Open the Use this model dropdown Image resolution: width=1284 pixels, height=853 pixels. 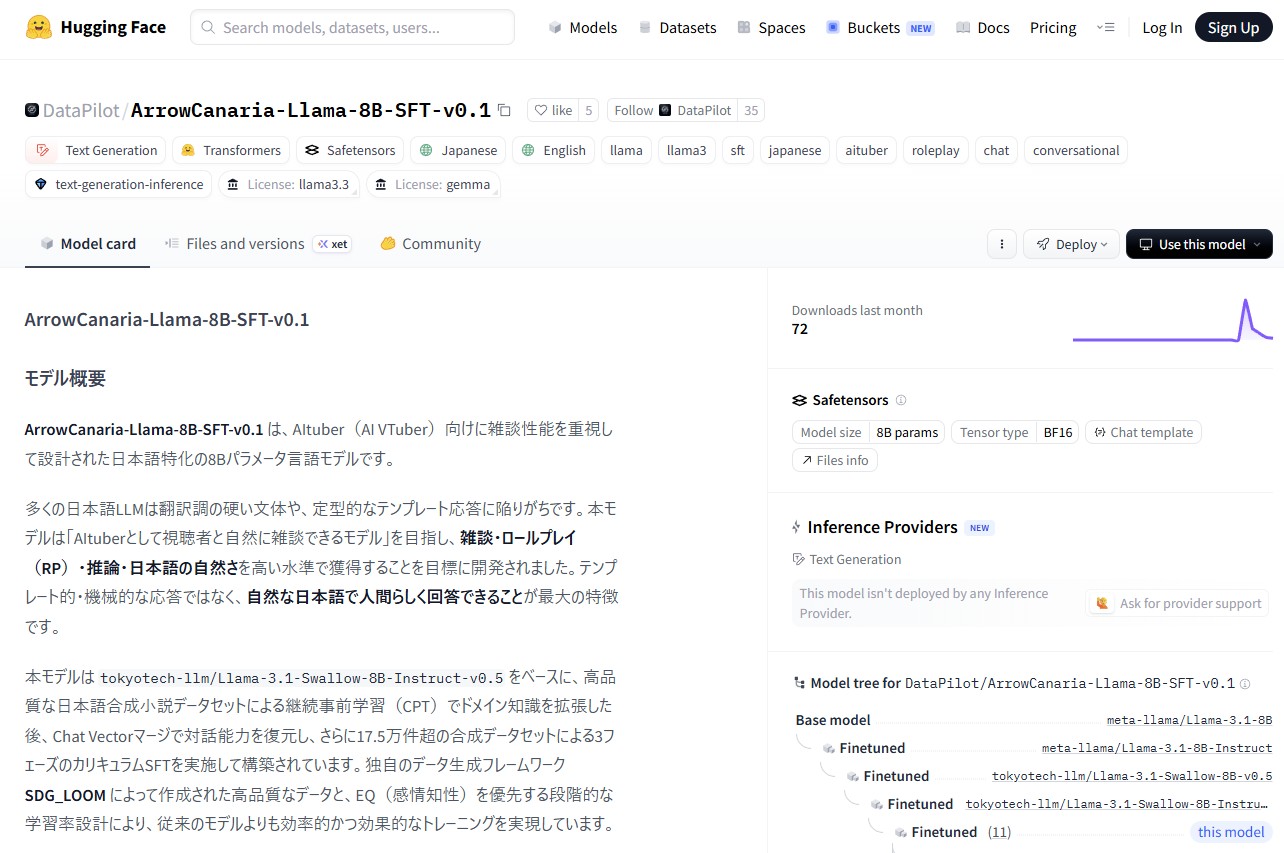pos(1199,244)
